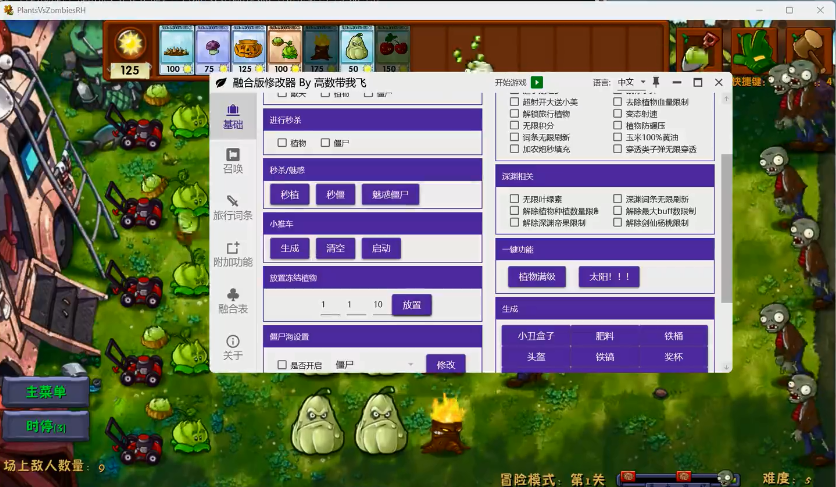This screenshot has height=487, width=836.
Task: Select the purple mushroom seed packet costing 75
Action: 213,50
